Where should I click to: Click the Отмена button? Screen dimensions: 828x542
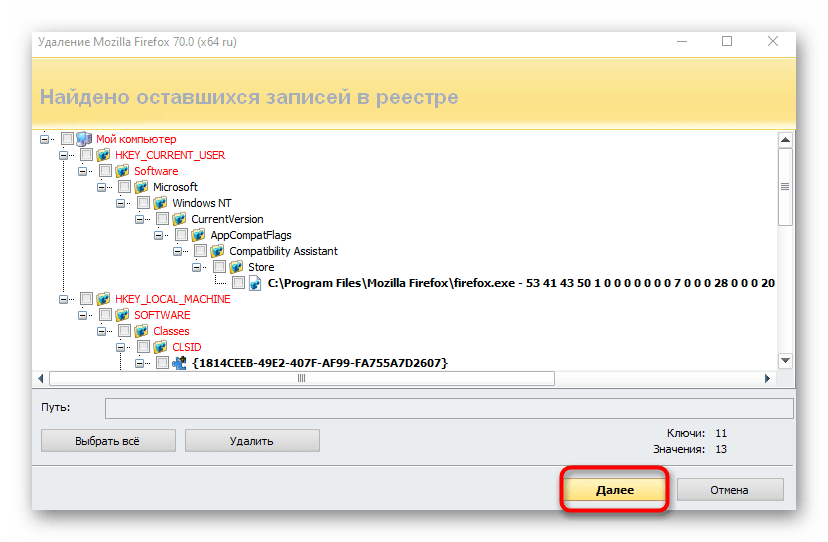click(x=730, y=490)
